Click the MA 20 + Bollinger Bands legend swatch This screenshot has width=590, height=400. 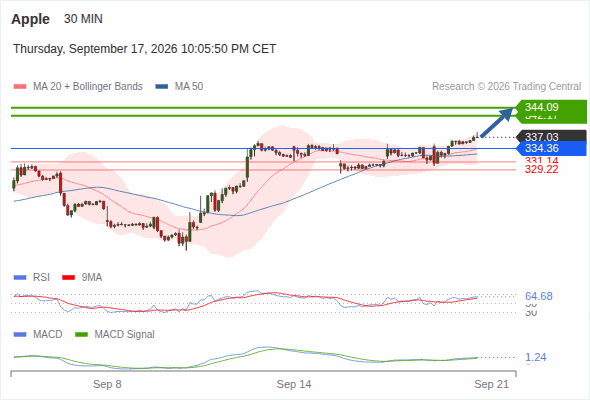tap(20, 87)
